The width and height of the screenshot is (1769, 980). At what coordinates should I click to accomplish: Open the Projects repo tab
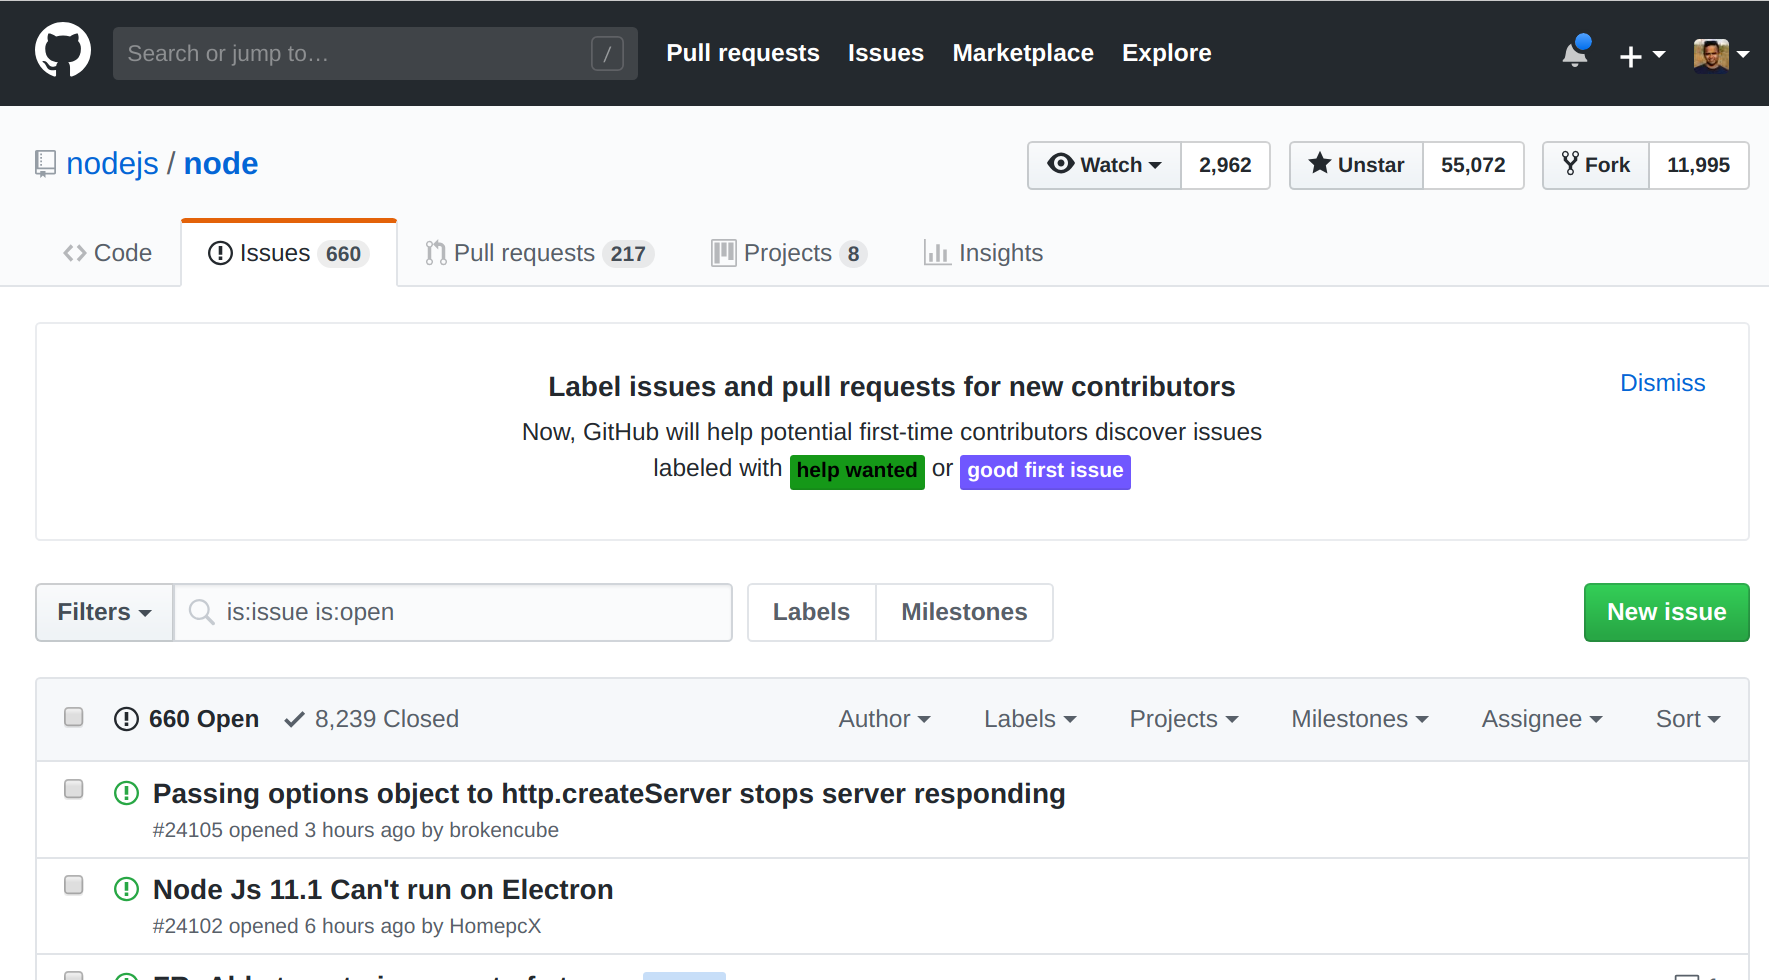(x=789, y=253)
